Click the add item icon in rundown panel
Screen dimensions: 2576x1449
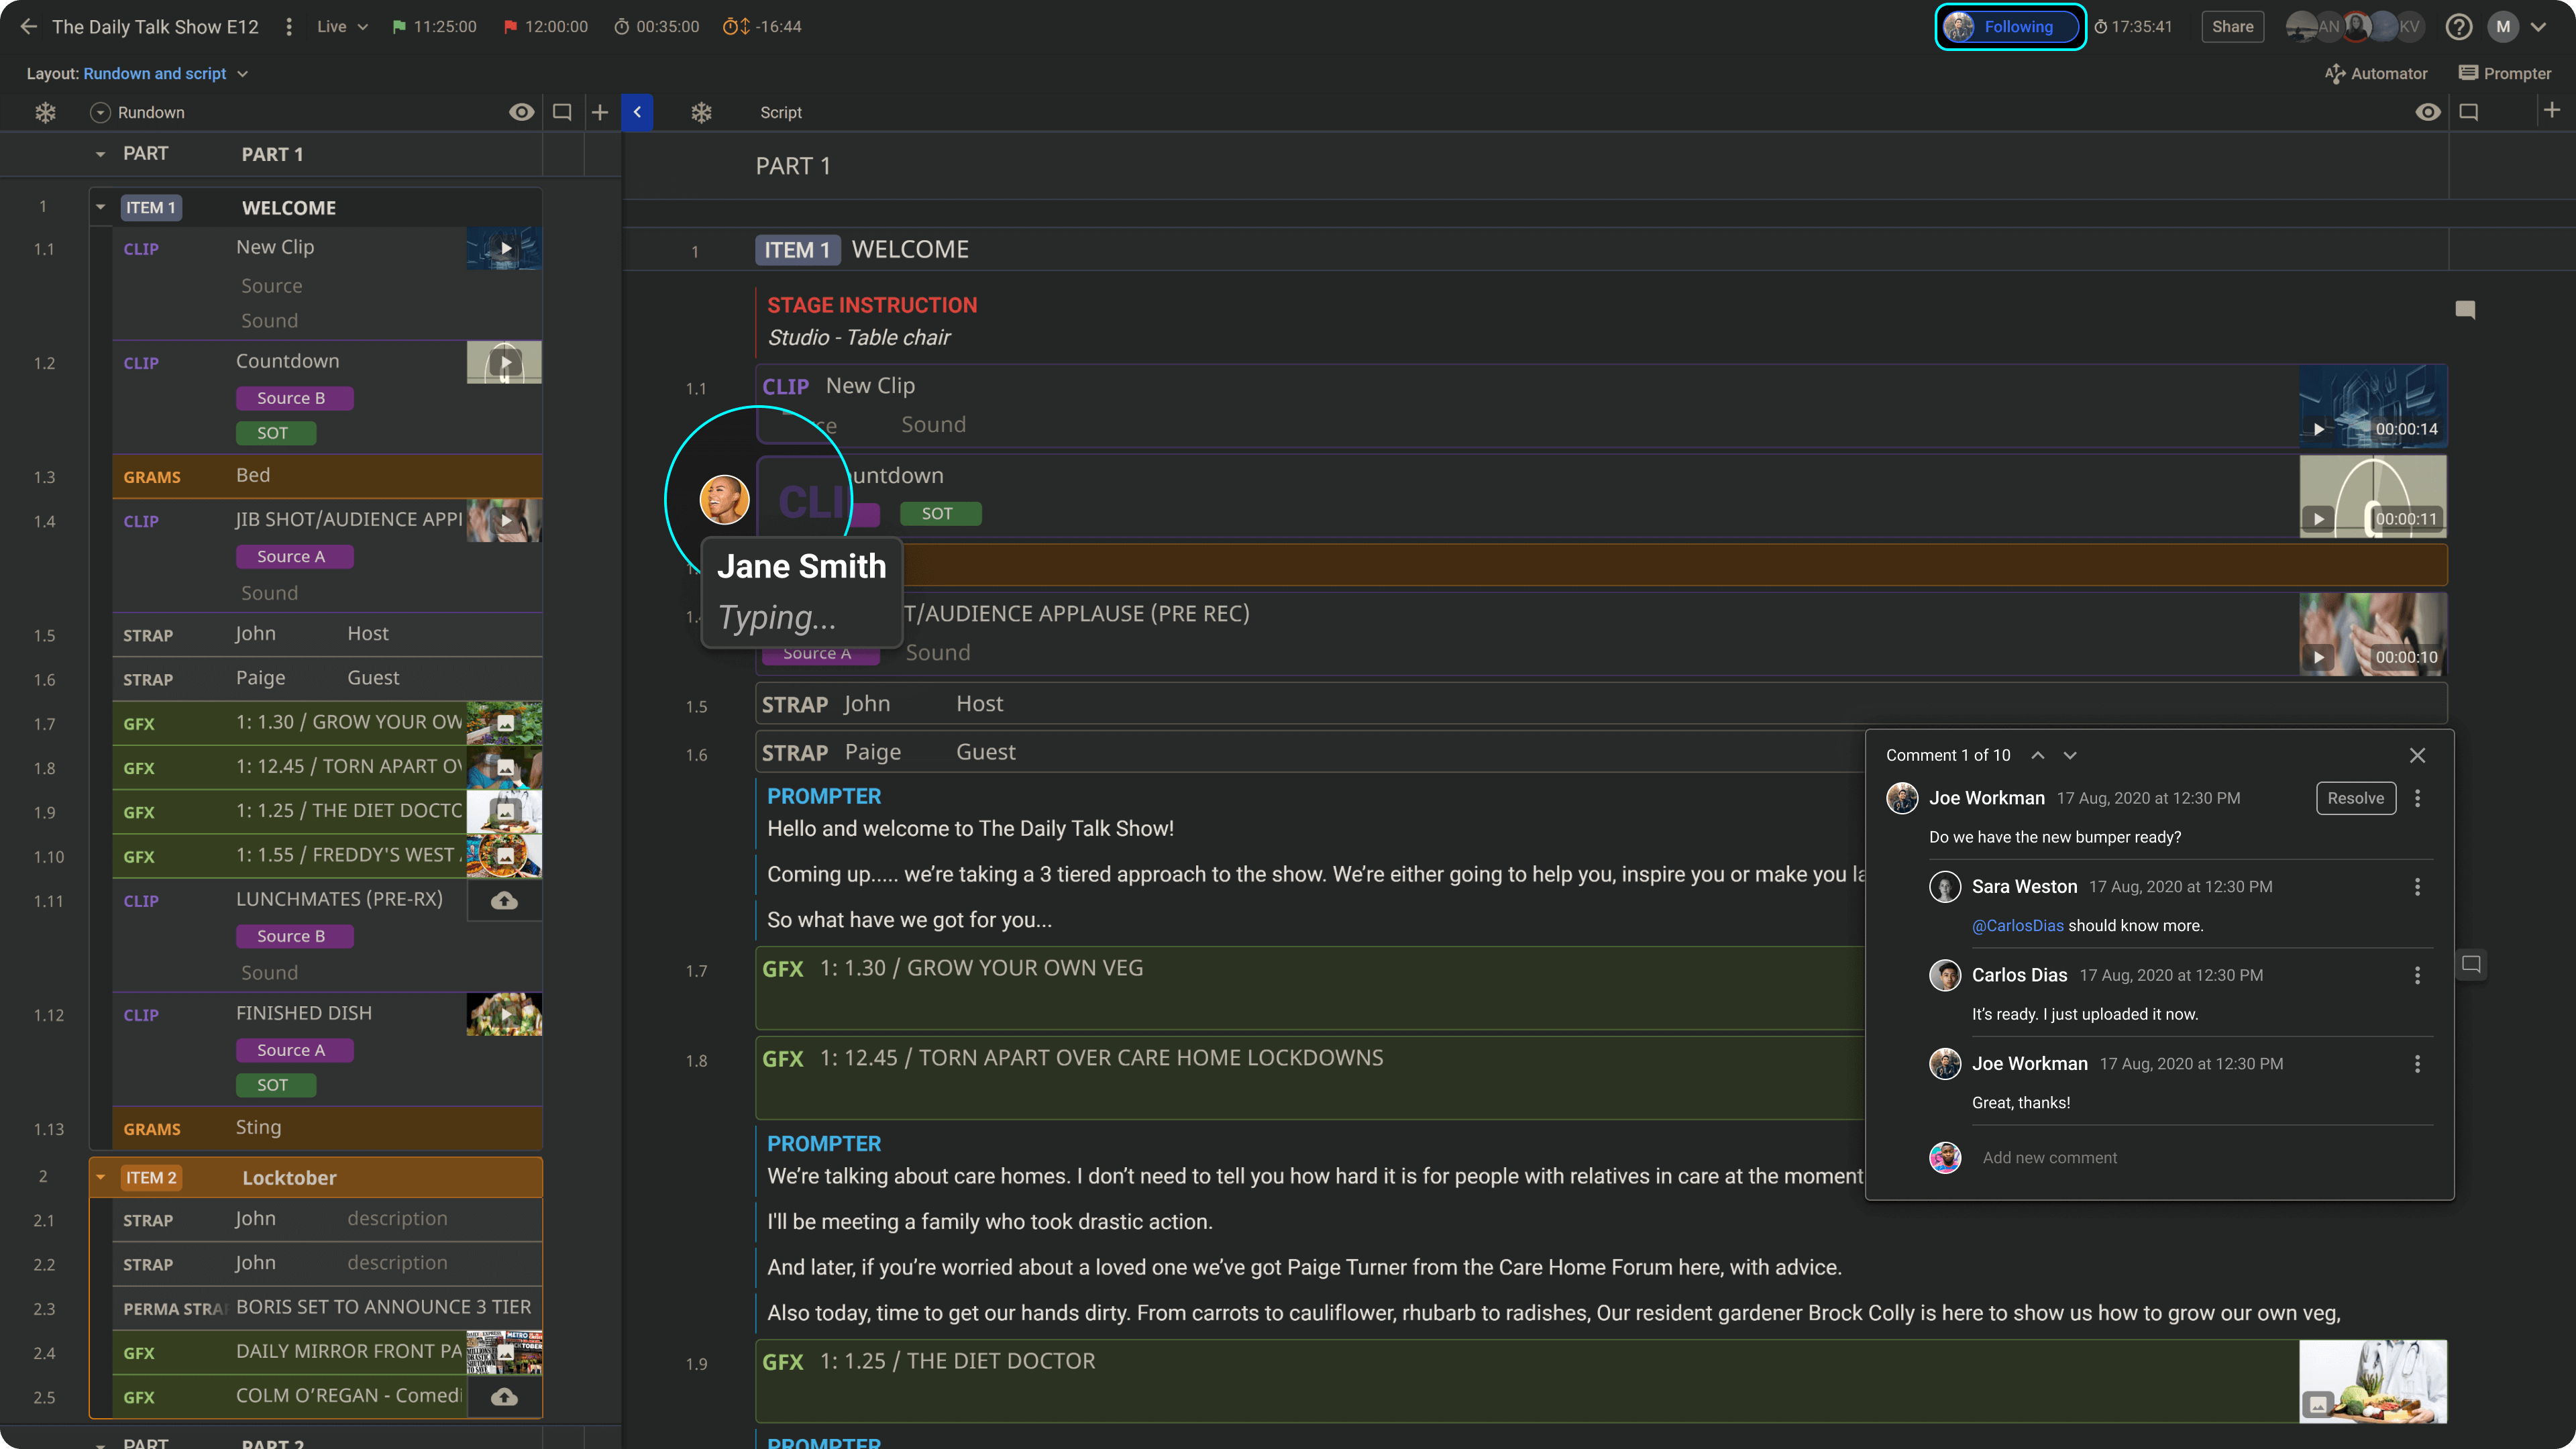tap(600, 111)
